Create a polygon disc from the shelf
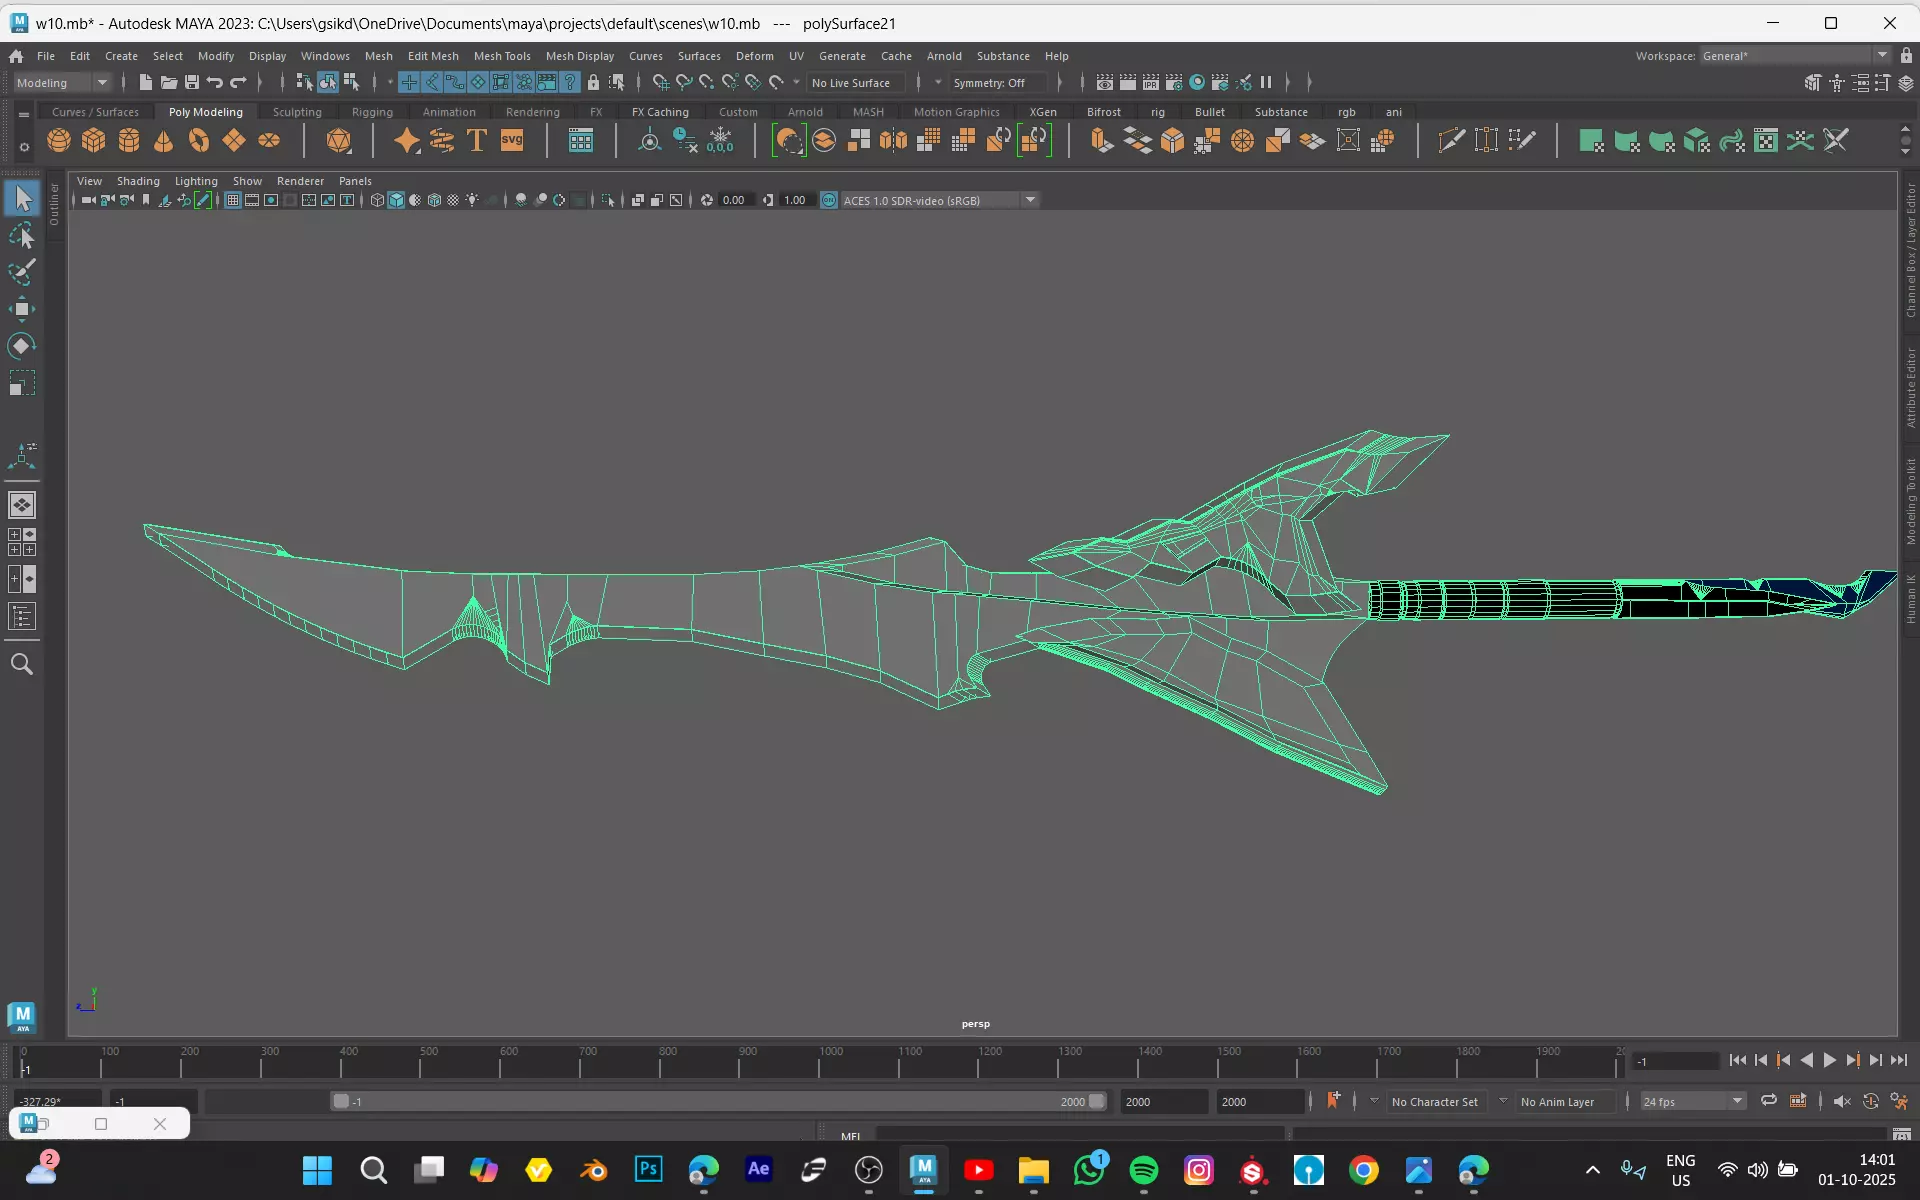 click(269, 141)
